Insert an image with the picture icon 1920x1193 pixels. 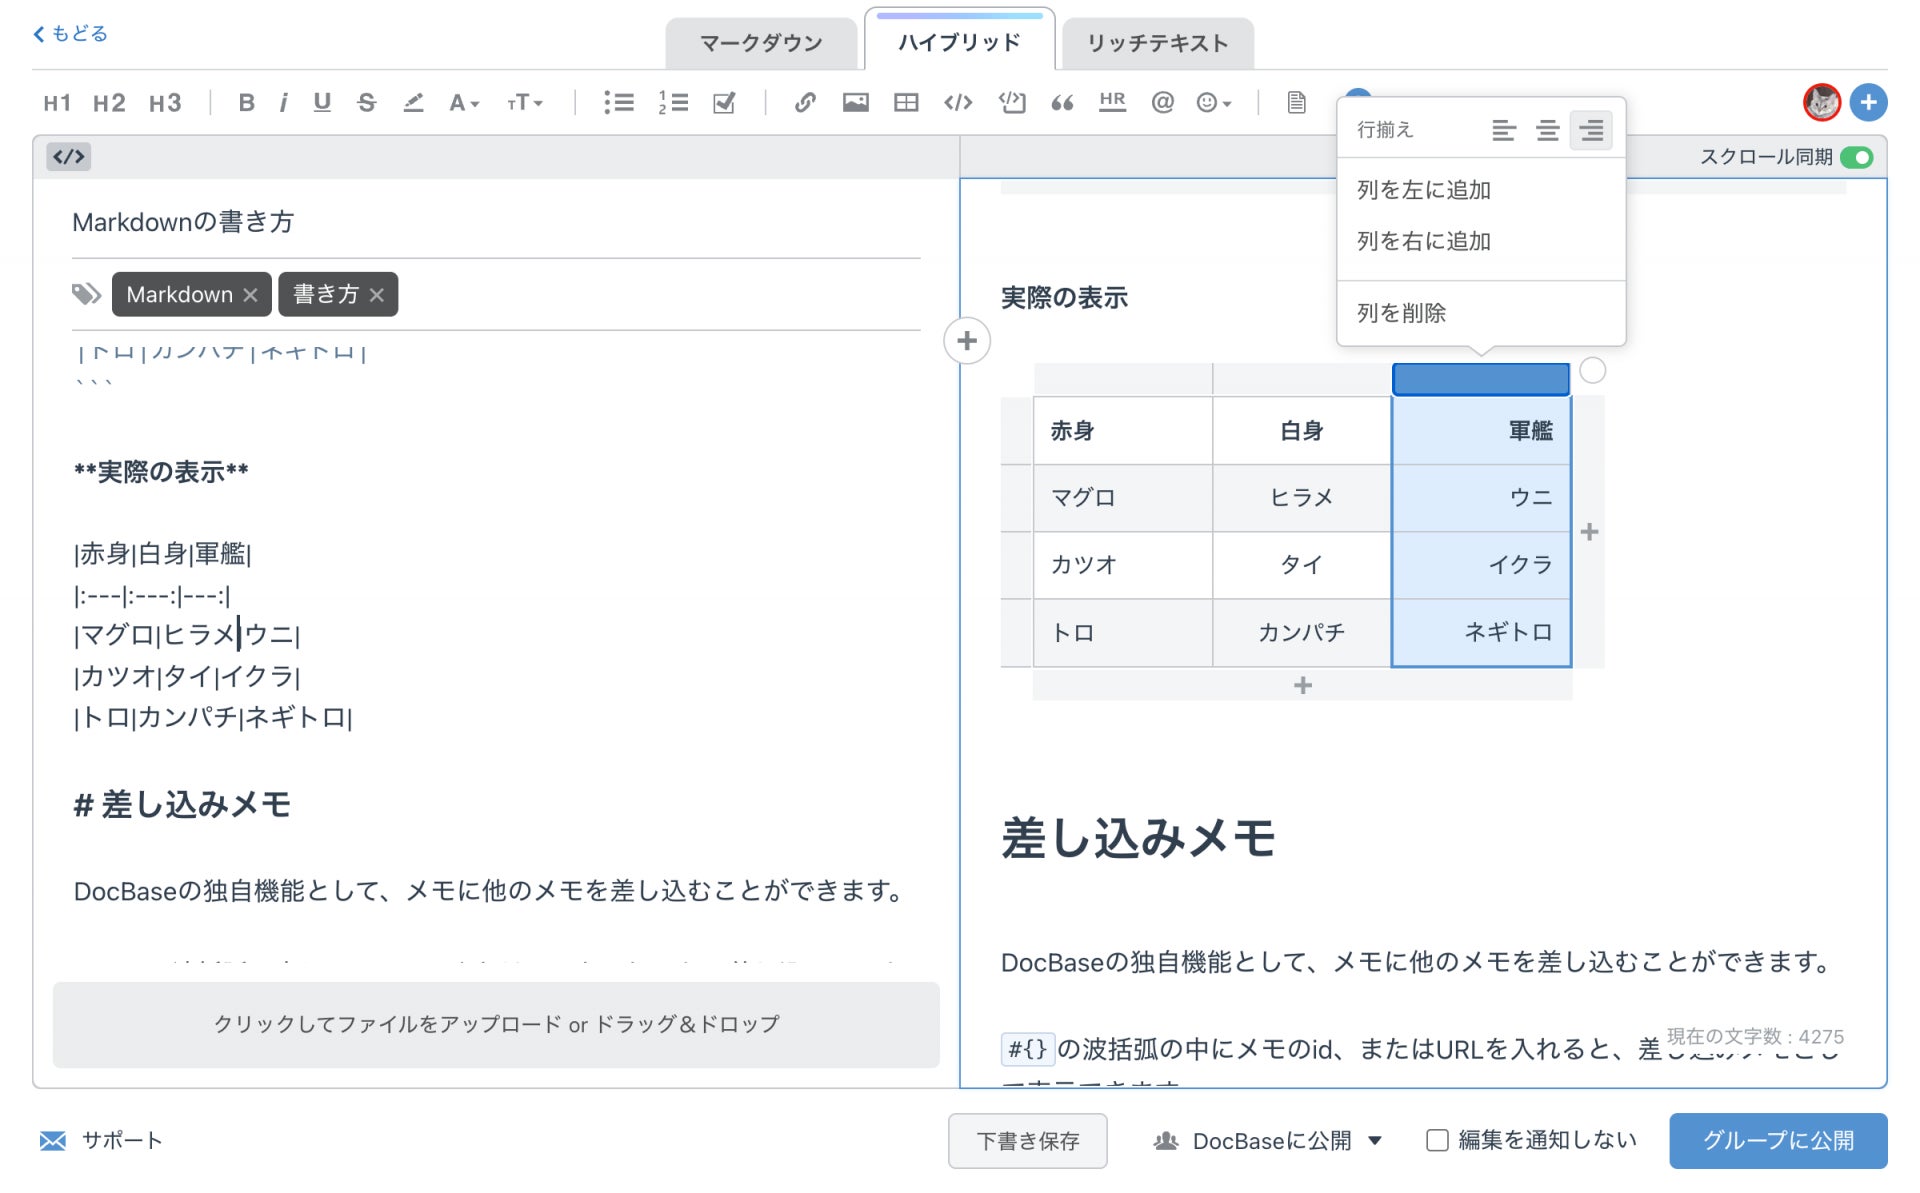pyautogui.click(x=855, y=102)
